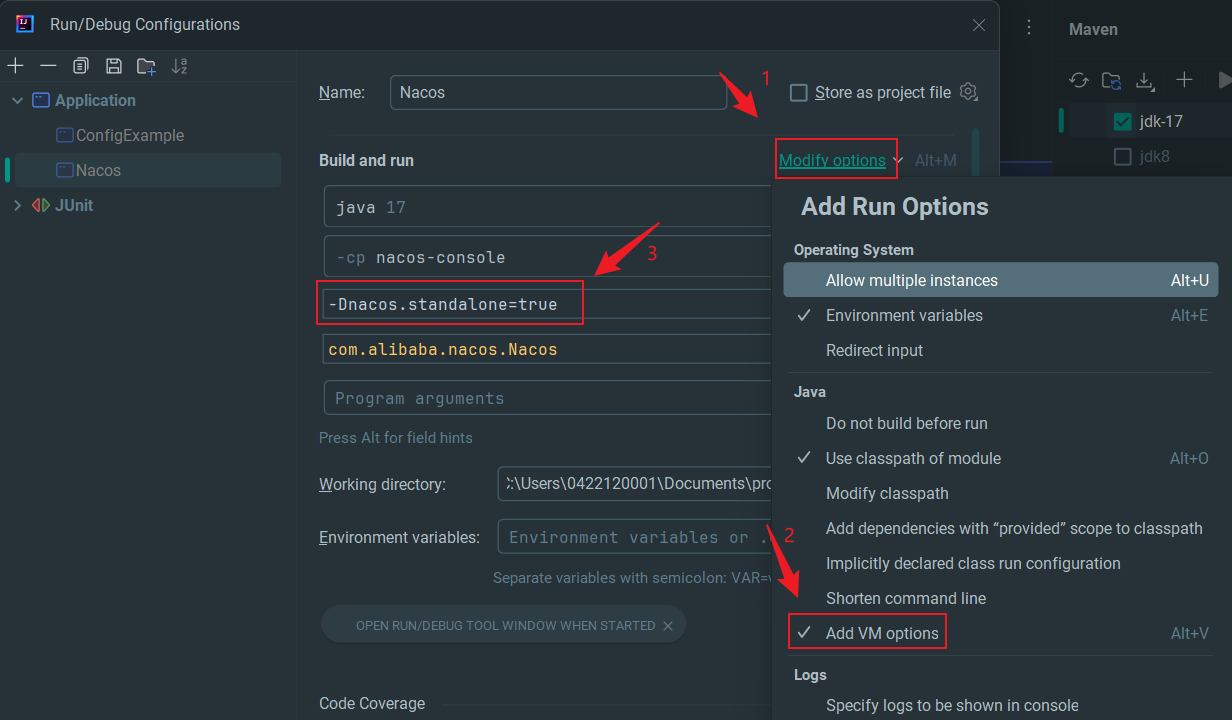1232x720 pixels.
Task: Remove the selected configuration
Action: (x=48, y=66)
